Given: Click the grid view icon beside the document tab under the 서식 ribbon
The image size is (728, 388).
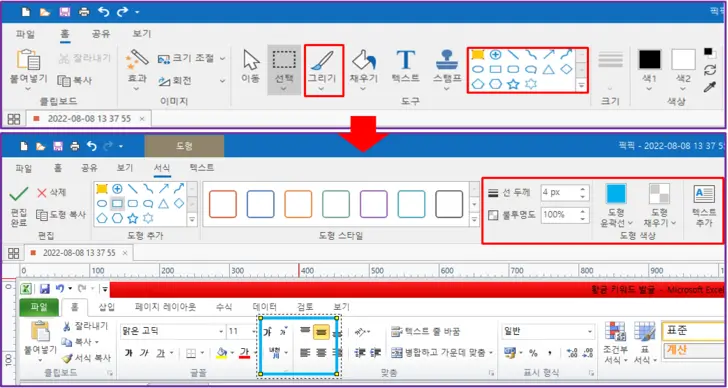Looking at the screenshot, I should [13, 253].
